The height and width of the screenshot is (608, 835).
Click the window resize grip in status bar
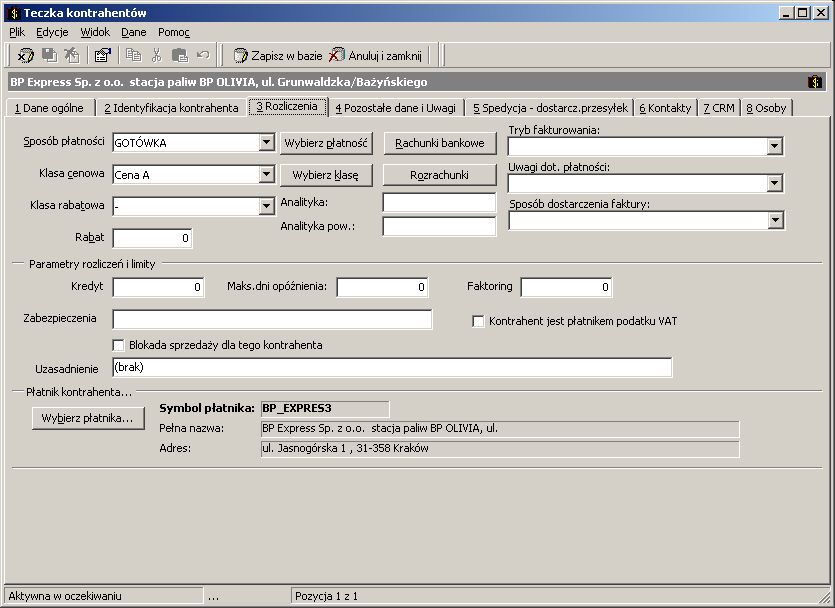coord(824,597)
